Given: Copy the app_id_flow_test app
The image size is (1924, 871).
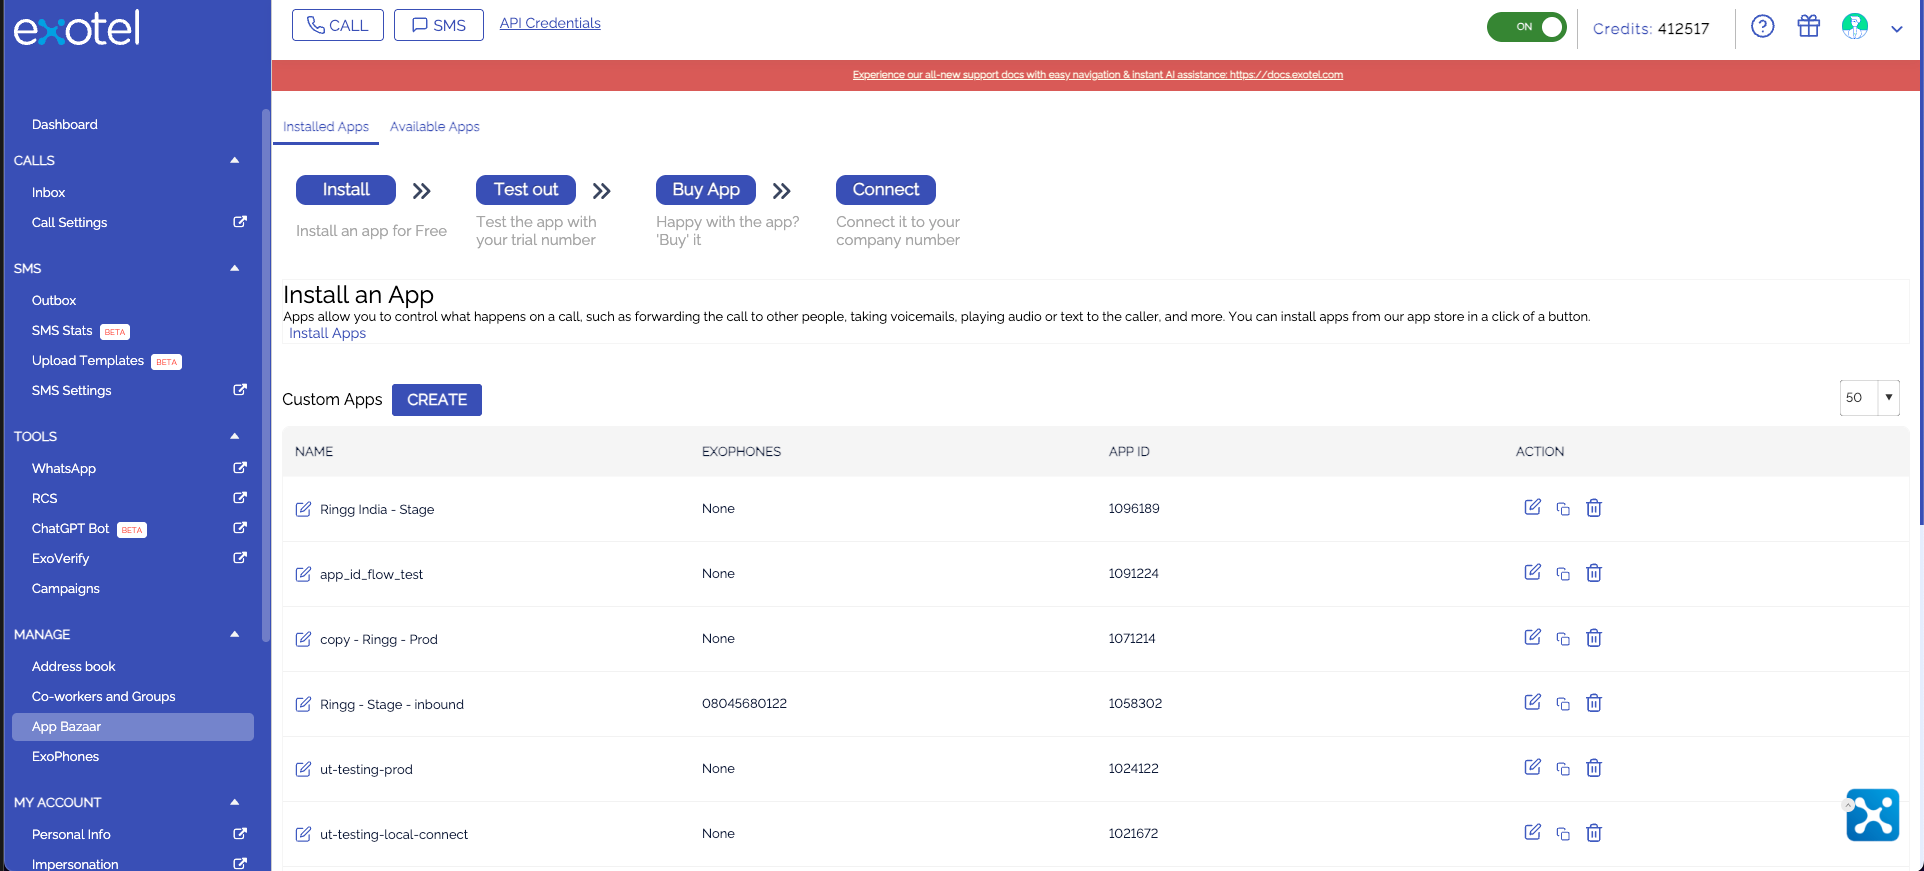Looking at the screenshot, I should click(x=1563, y=574).
